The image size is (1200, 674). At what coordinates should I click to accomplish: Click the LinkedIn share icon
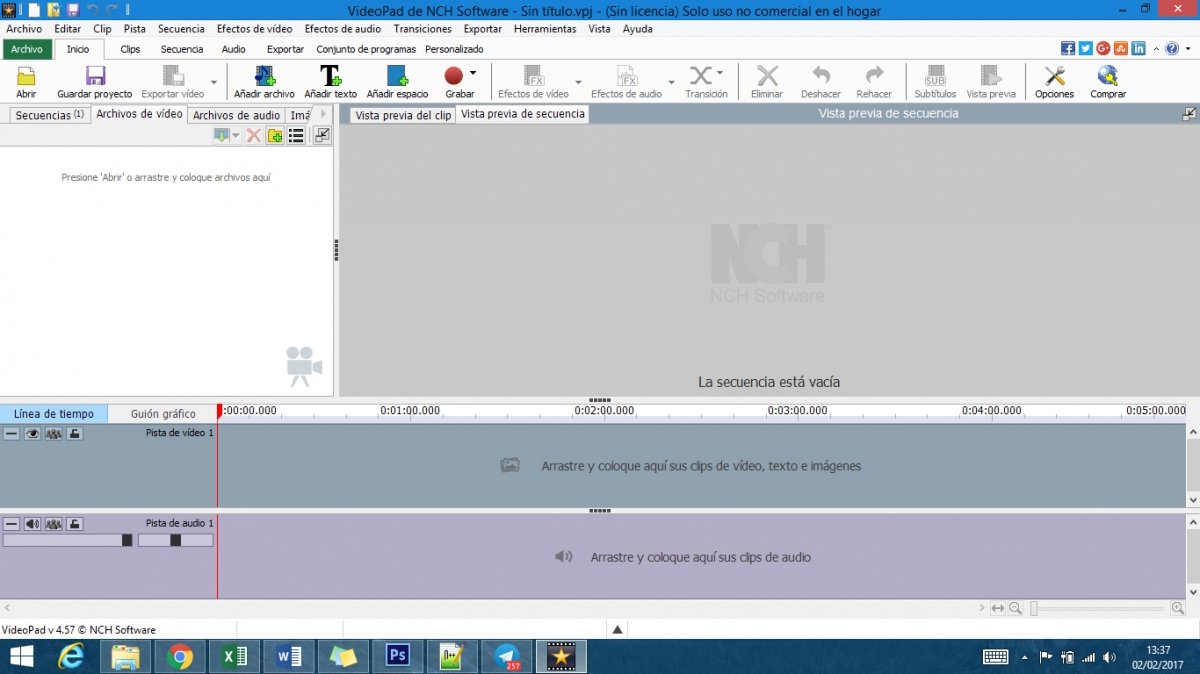tap(1139, 48)
